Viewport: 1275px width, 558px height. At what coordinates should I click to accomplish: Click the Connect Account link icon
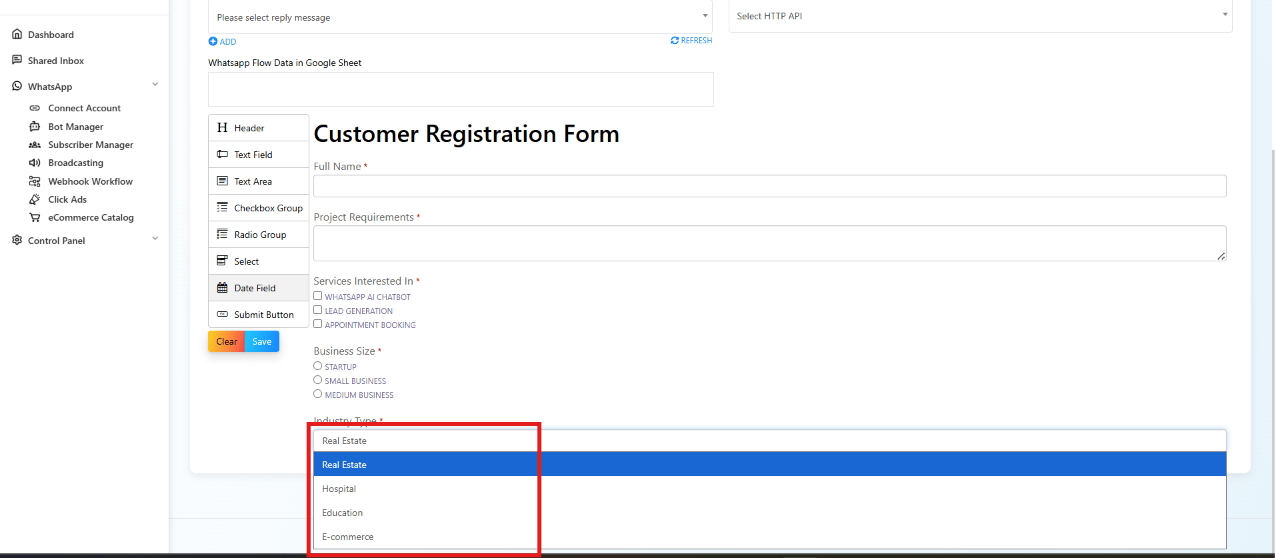[35, 108]
